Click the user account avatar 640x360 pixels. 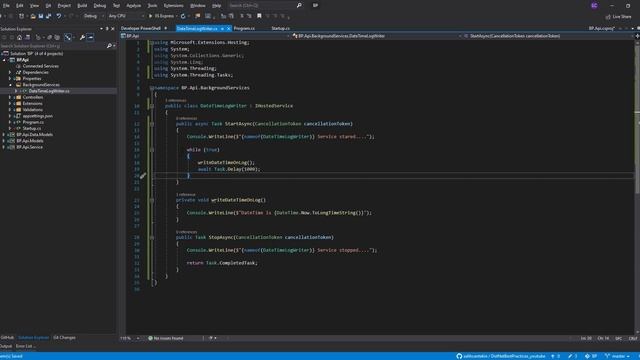tap(594, 5)
